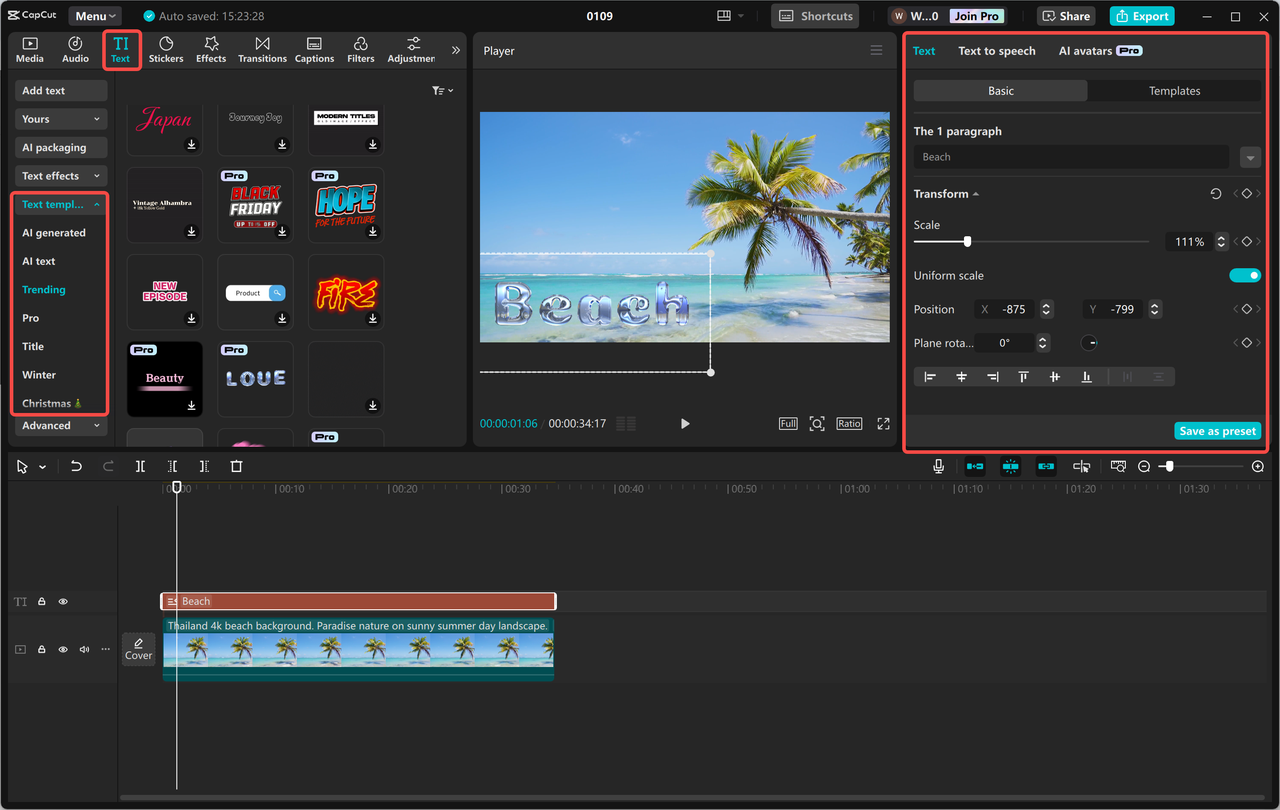Open the template filter dropdown

pos(441,90)
